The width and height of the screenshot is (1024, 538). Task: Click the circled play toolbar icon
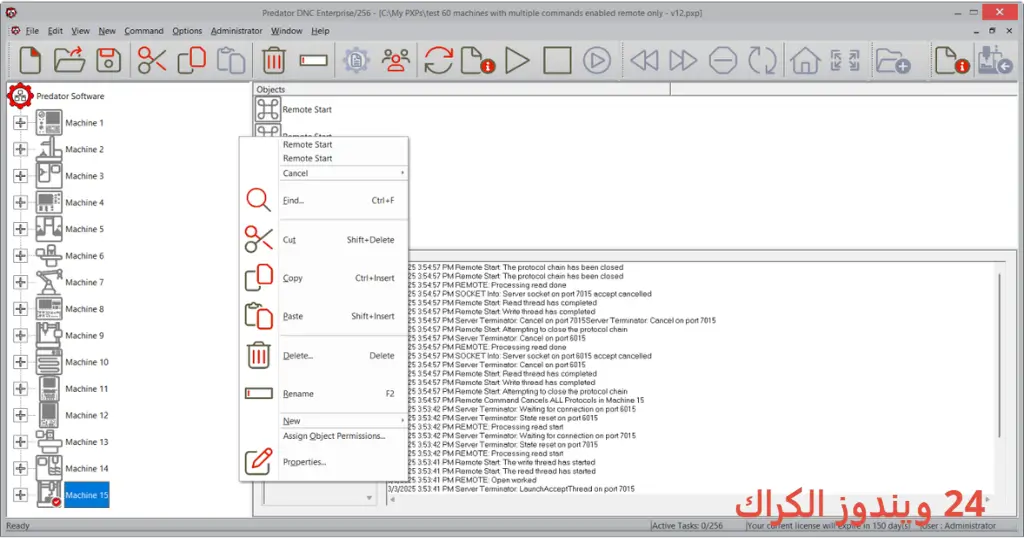tap(596, 61)
